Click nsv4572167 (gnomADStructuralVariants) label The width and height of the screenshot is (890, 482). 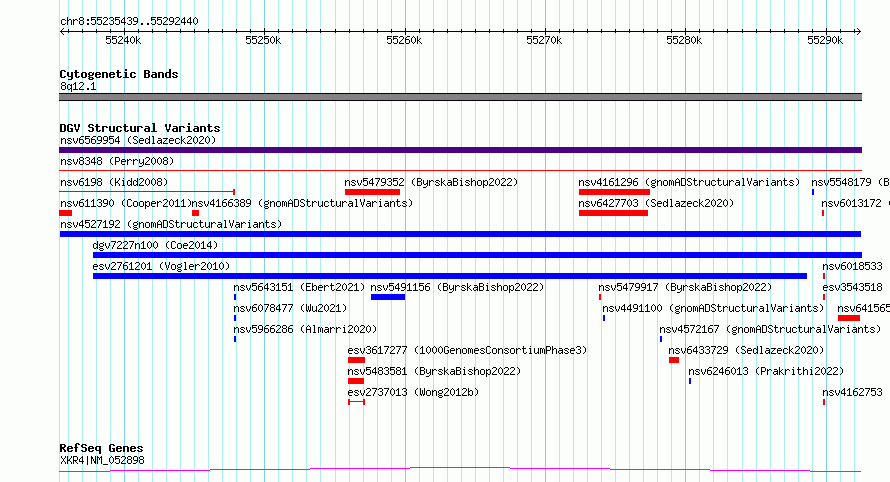770,329
